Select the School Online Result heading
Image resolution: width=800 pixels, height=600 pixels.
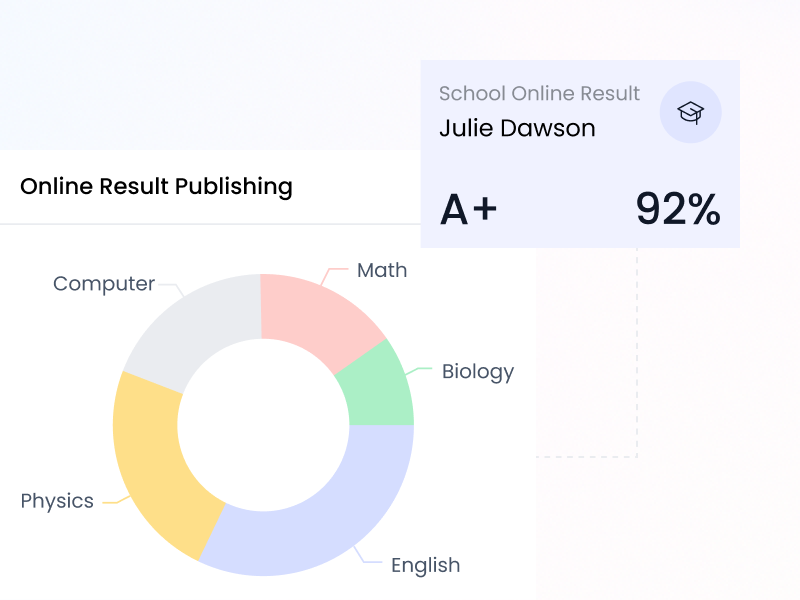[539, 93]
